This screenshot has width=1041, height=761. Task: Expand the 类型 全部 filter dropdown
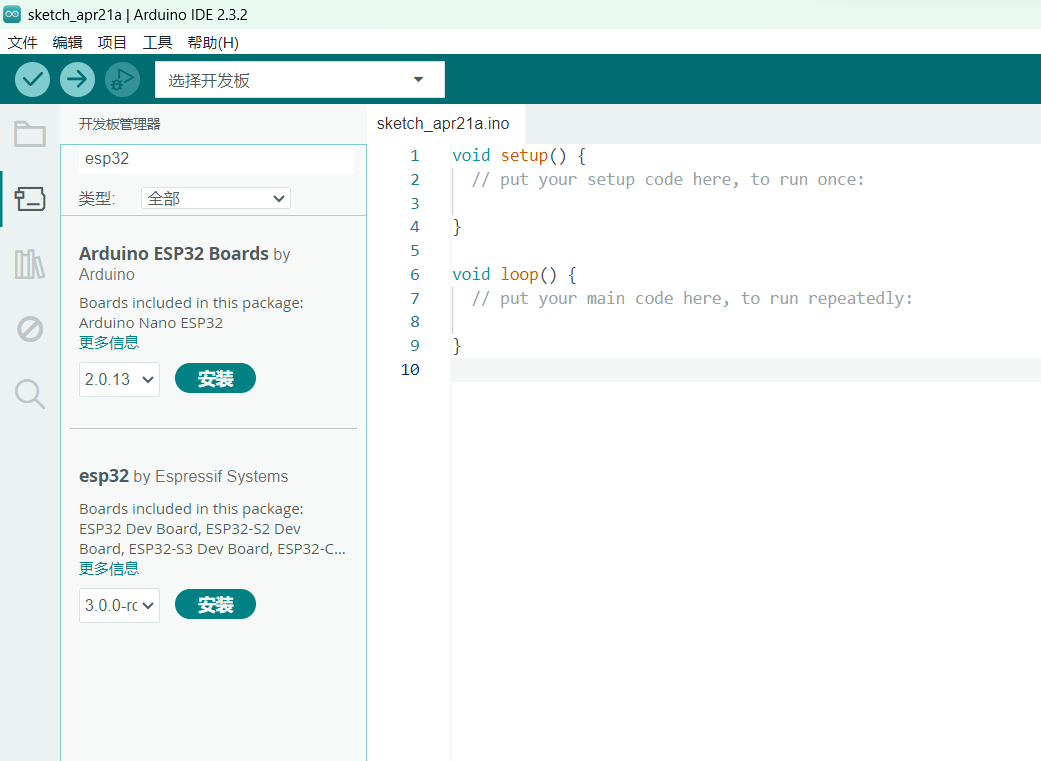click(216, 198)
